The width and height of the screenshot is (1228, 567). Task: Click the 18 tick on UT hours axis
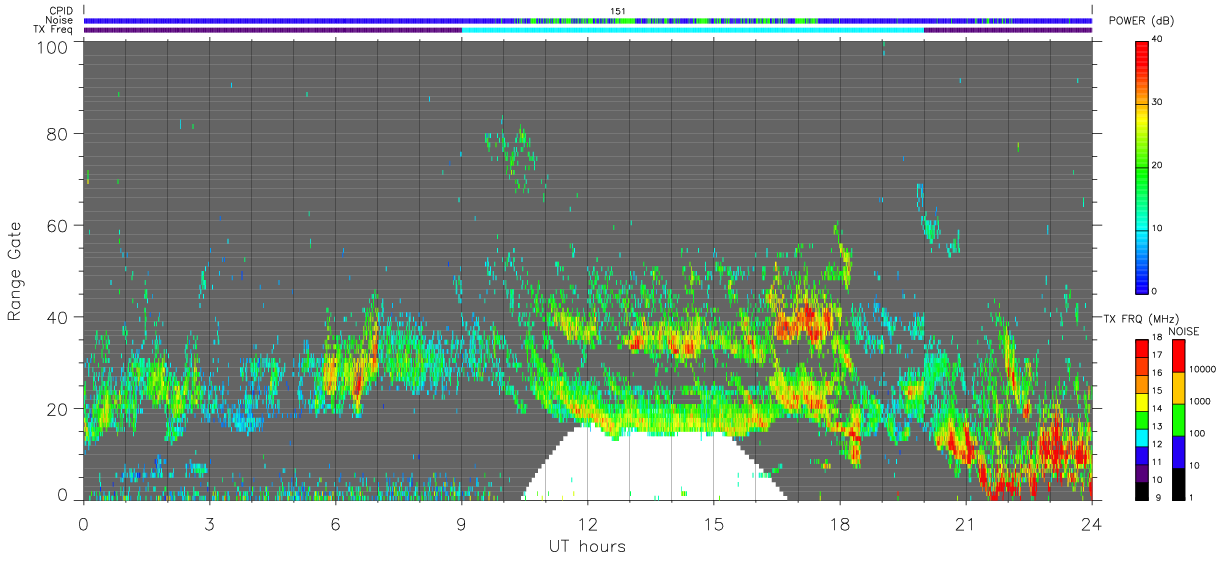pyautogui.click(x=839, y=523)
